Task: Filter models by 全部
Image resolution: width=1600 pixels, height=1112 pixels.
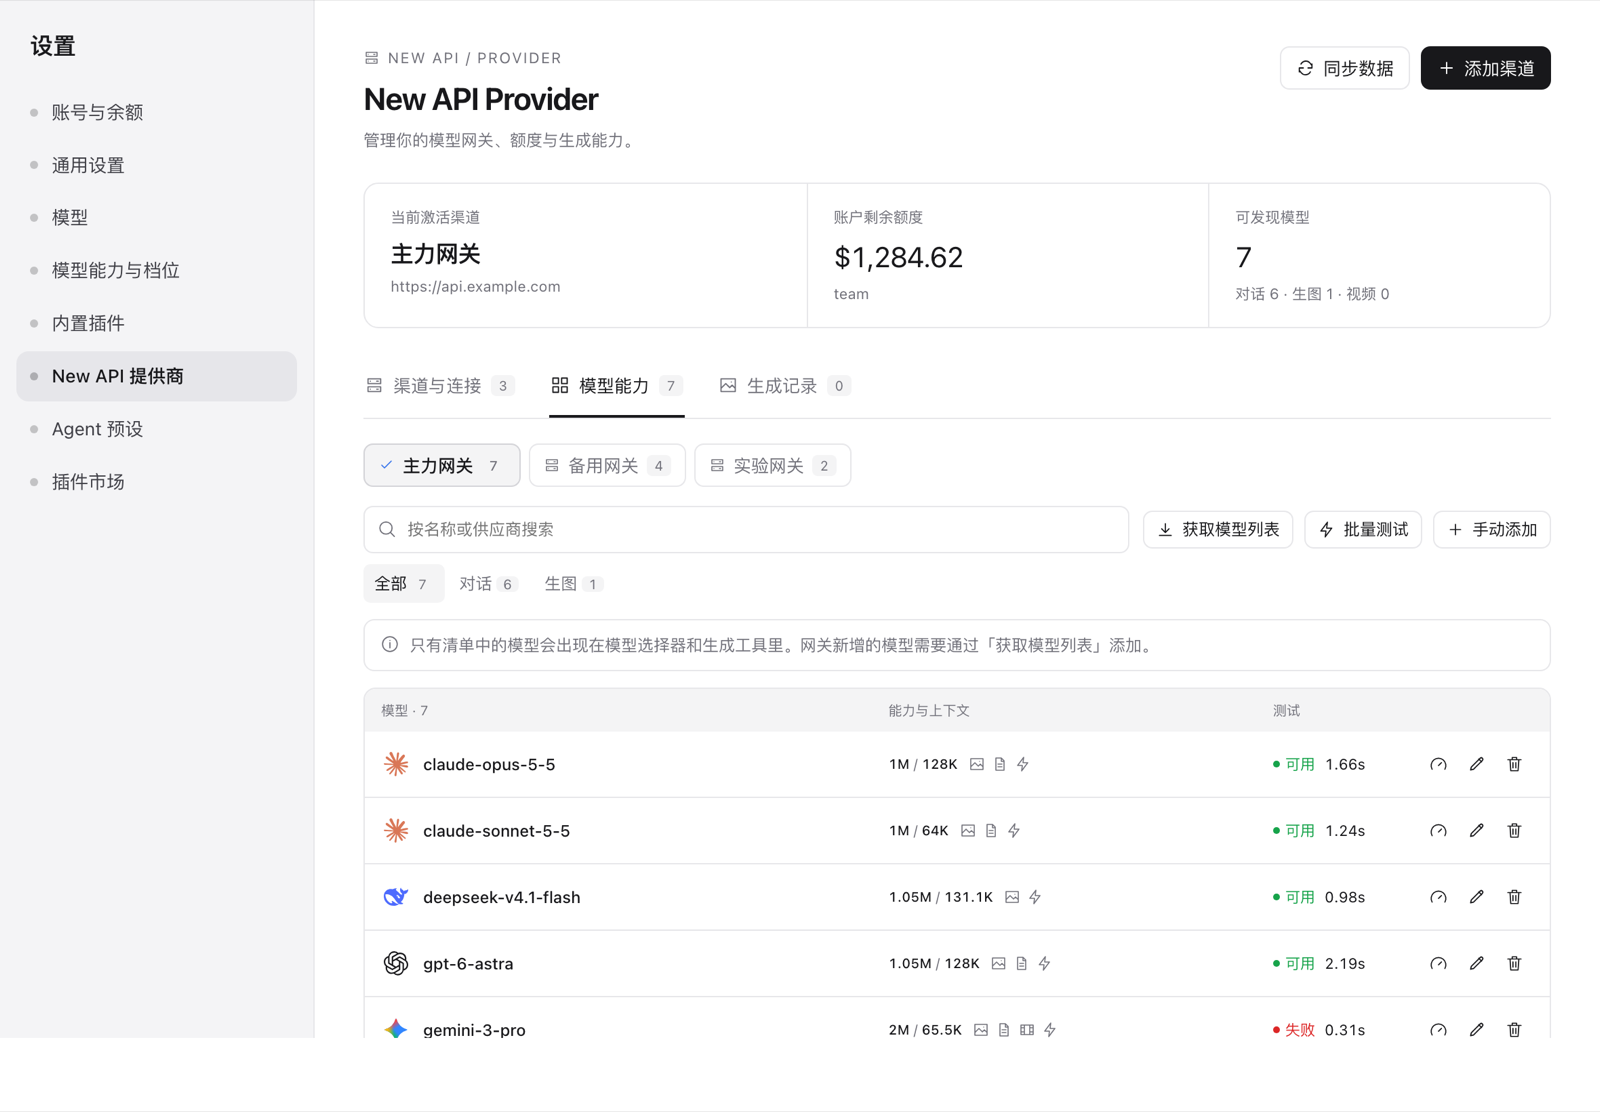Action: click(x=403, y=584)
